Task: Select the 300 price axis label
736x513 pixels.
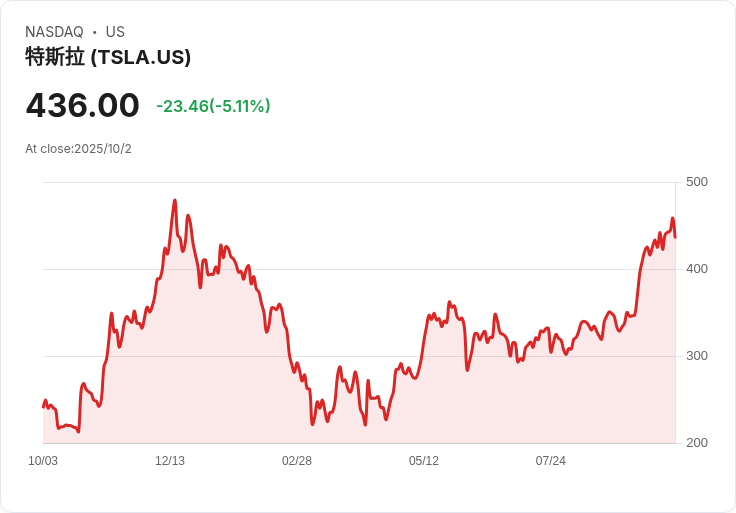Action: click(x=697, y=356)
